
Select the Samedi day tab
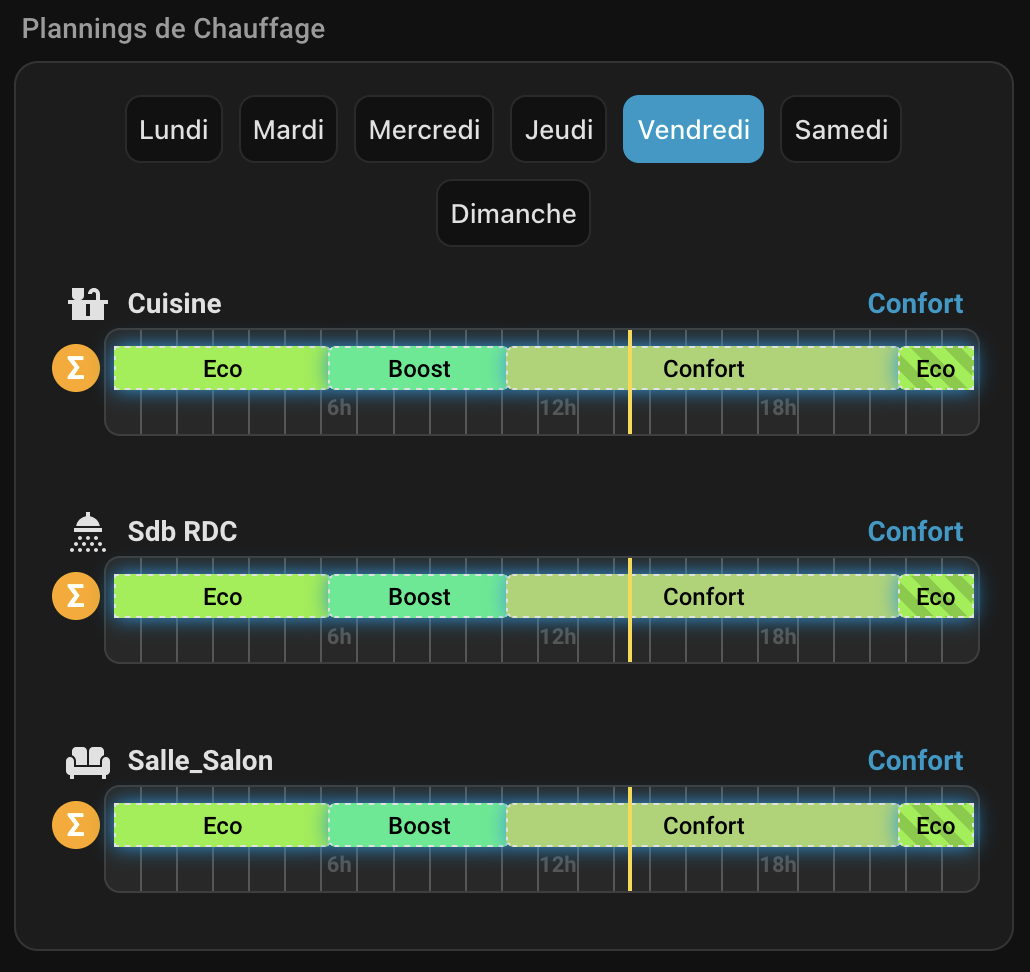point(841,129)
